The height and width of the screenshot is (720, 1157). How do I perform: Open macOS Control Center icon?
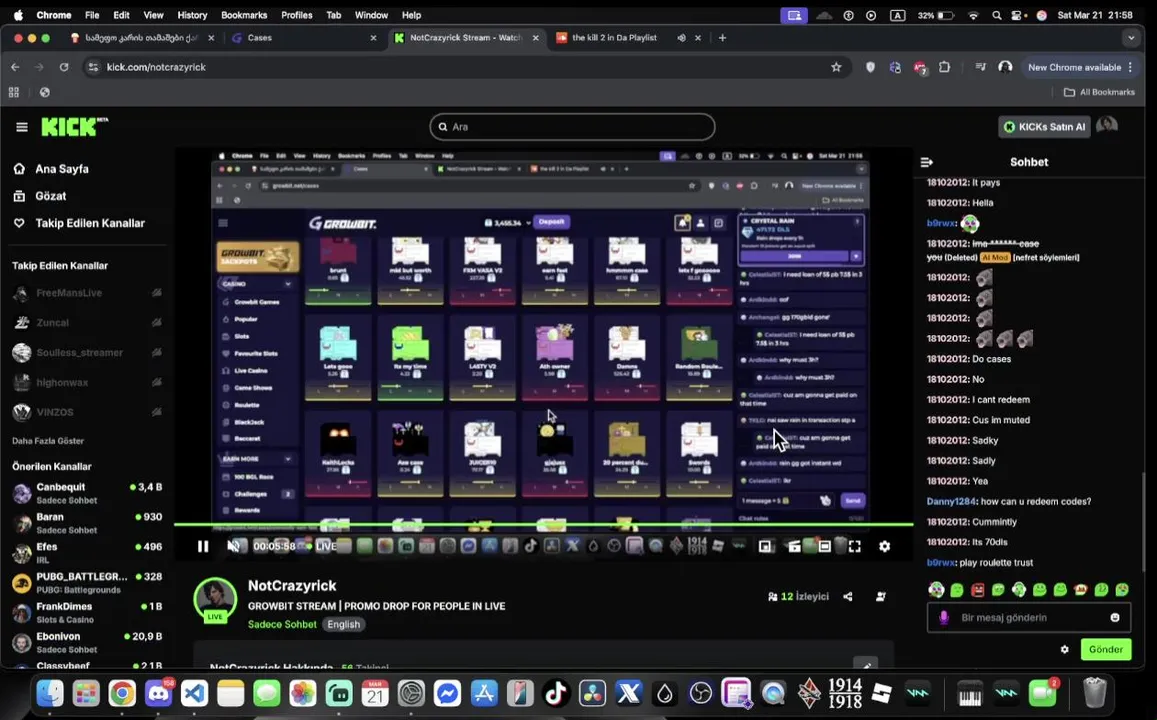pos(1018,15)
